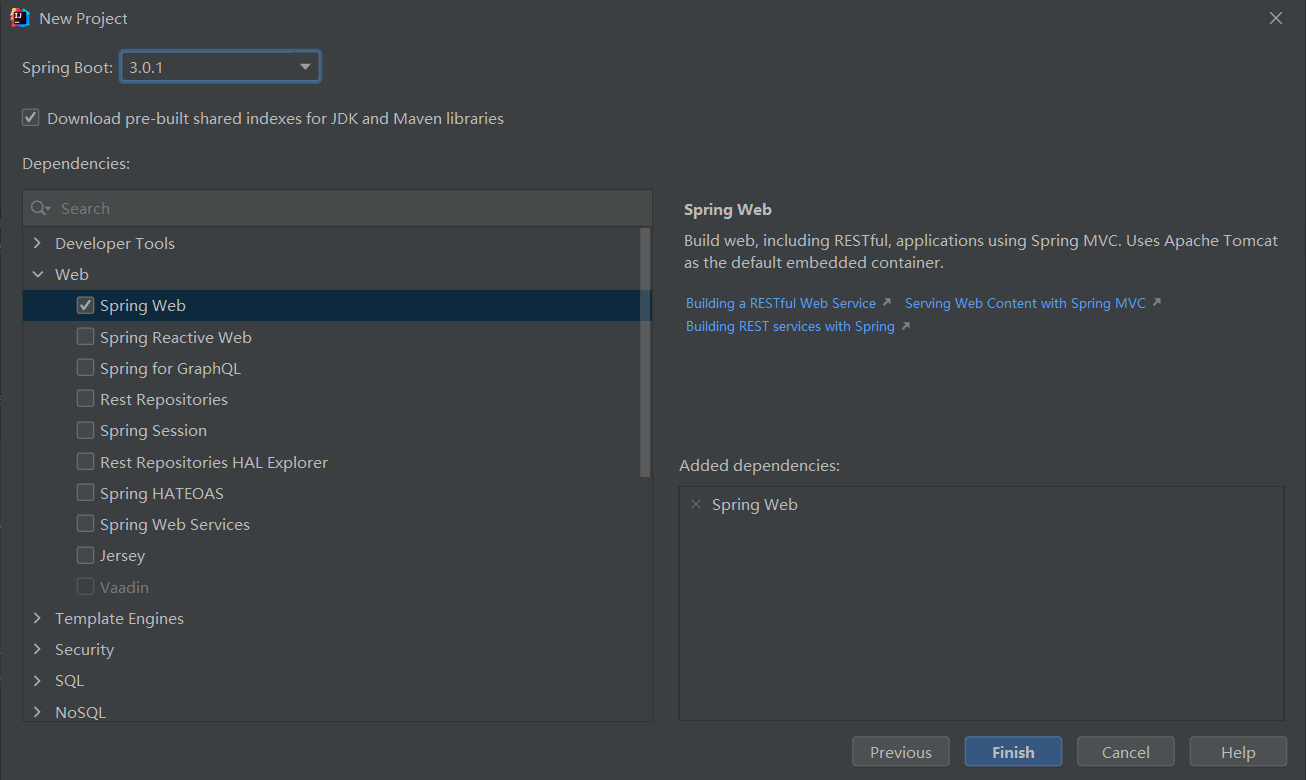Close the New Project dialog
The width and height of the screenshot is (1306, 780).
click(x=1275, y=18)
